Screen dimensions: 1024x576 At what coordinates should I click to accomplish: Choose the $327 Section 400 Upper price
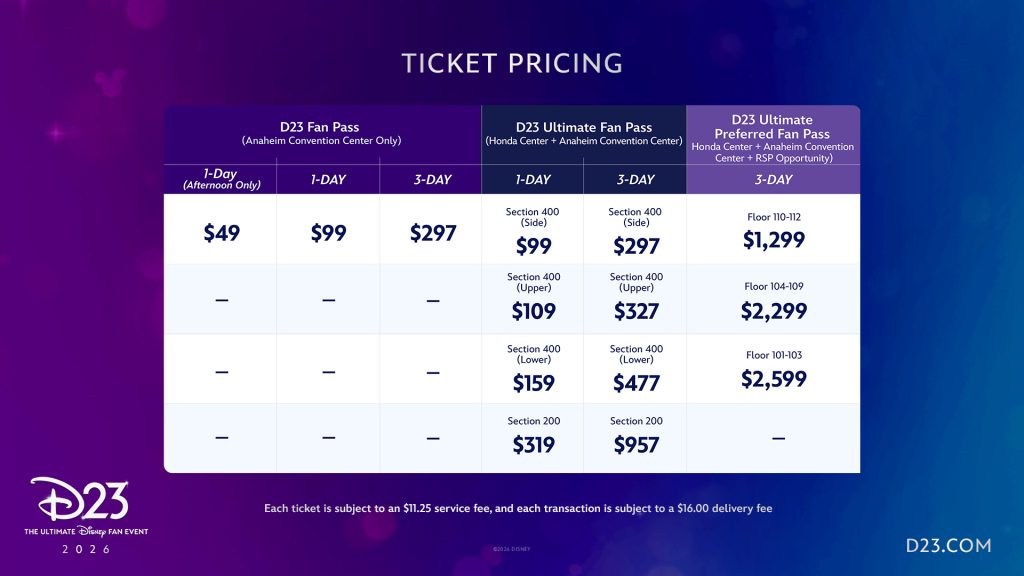(x=635, y=311)
